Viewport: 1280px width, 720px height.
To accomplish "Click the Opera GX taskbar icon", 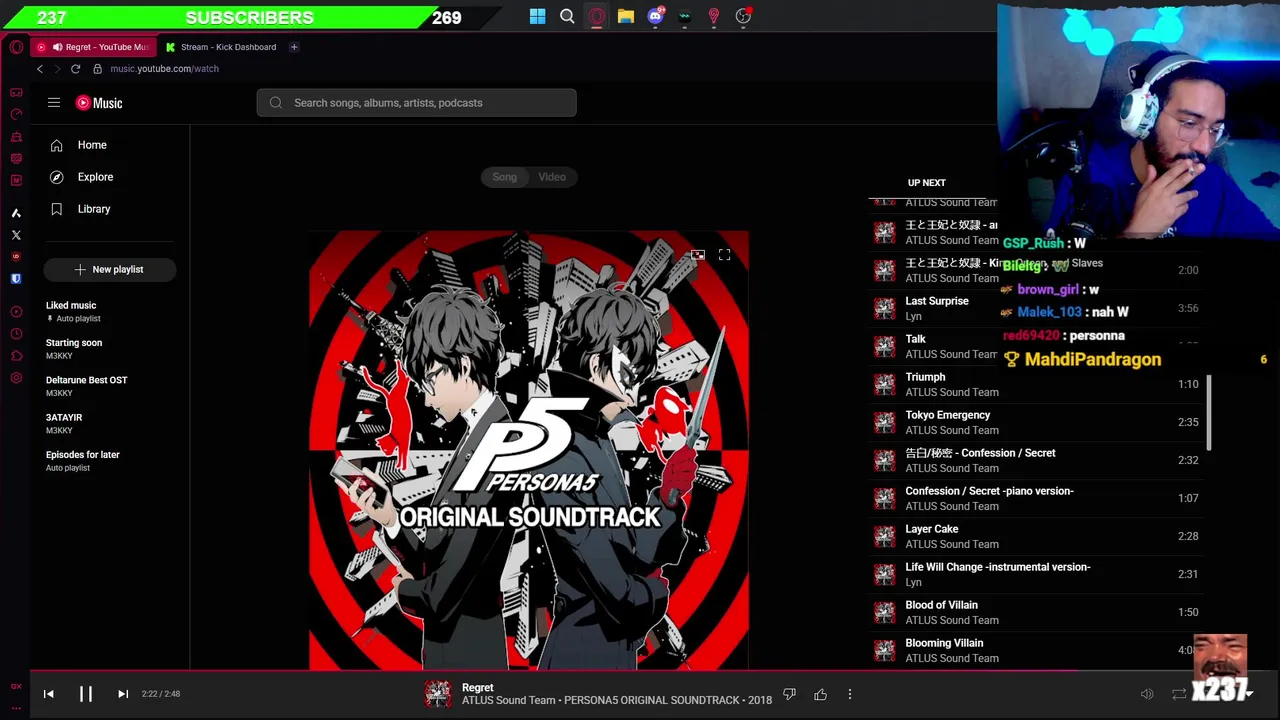I will [x=596, y=16].
